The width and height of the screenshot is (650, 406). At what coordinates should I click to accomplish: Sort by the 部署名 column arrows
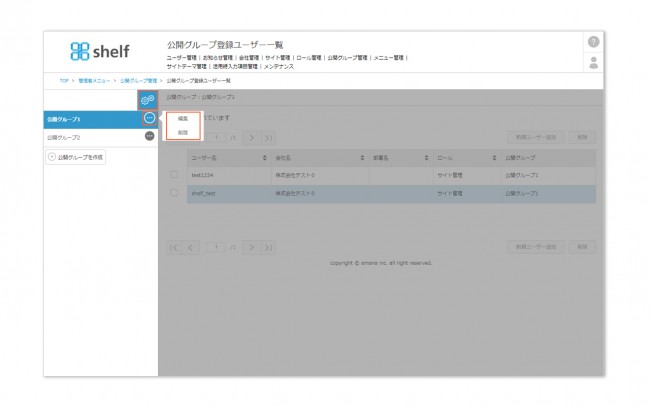tap(426, 158)
